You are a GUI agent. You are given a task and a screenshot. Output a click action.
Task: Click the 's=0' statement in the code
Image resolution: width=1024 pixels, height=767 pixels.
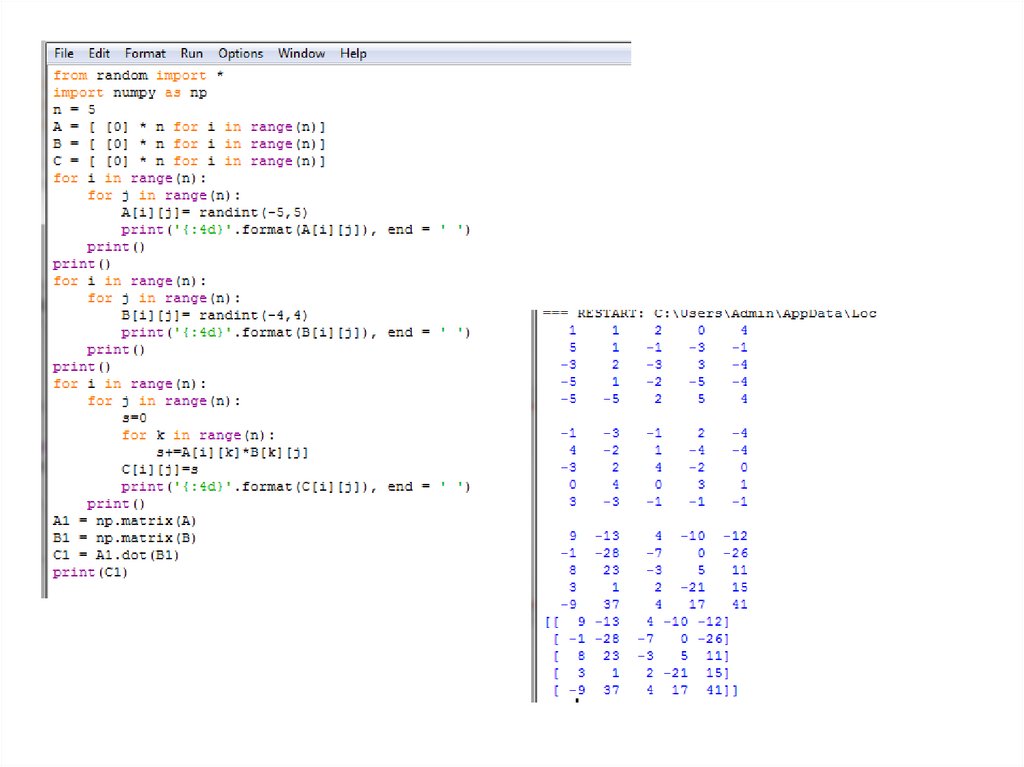tap(135, 418)
